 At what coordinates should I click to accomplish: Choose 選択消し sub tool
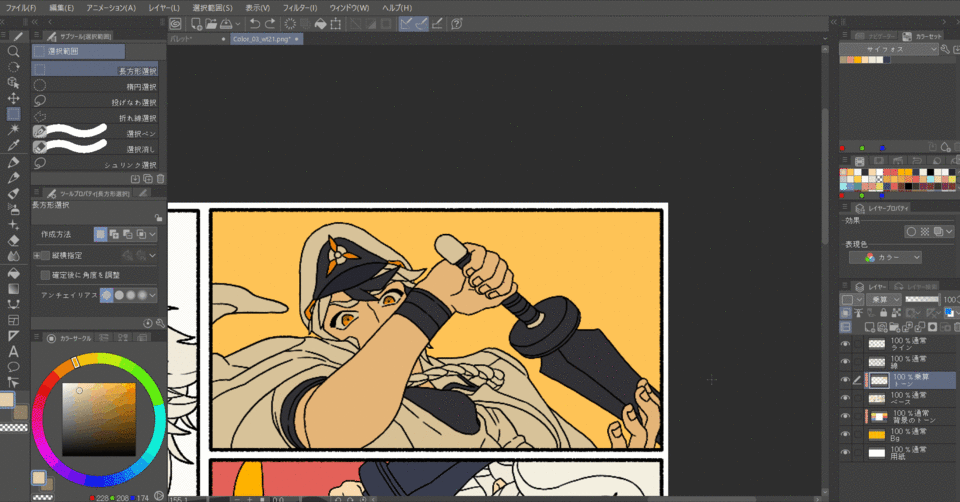(95, 149)
